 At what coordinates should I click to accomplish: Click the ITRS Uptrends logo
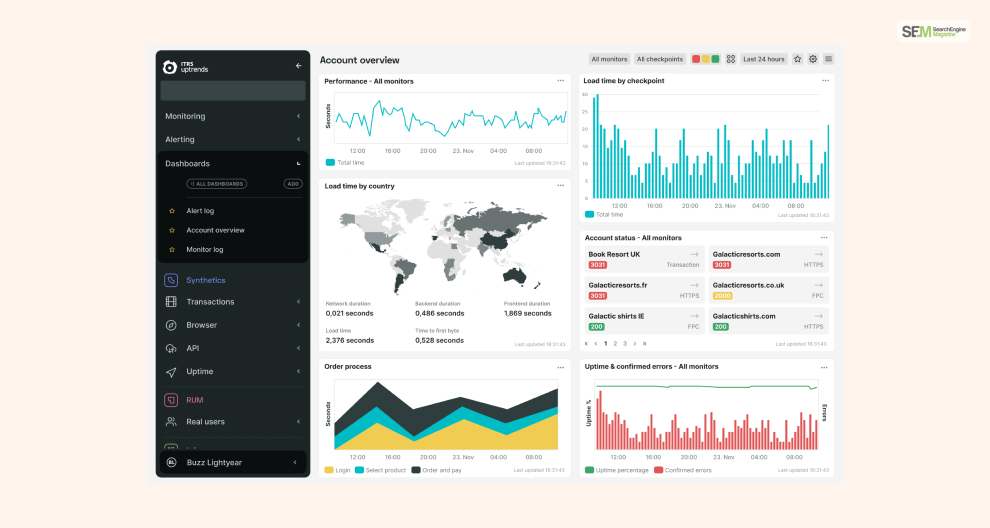pyautogui.click(x=185, y=66)
